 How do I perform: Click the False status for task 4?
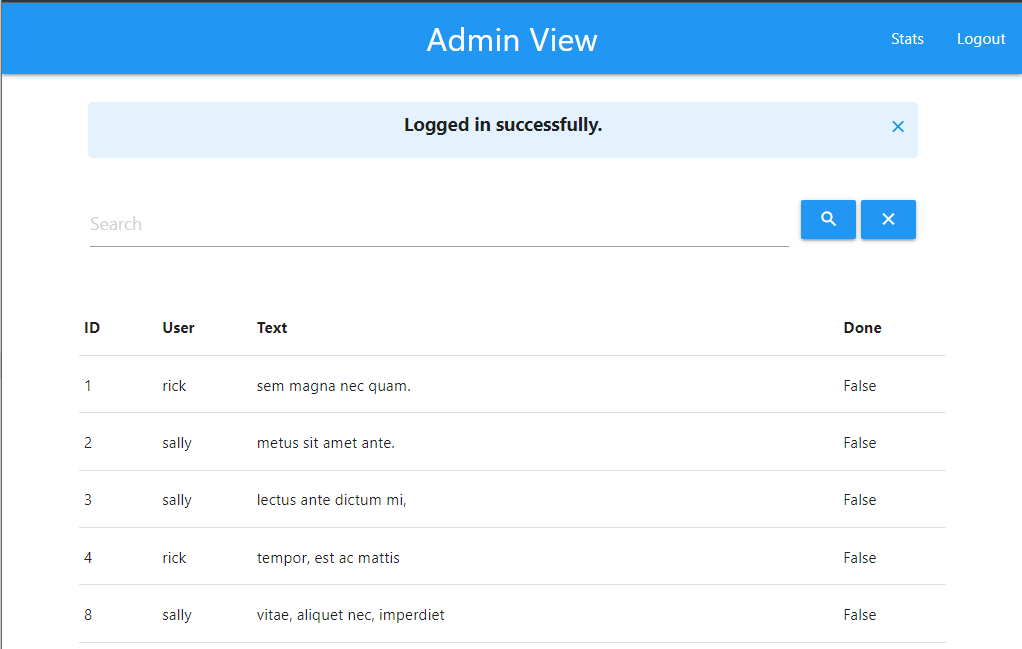(x=859, y=557)
